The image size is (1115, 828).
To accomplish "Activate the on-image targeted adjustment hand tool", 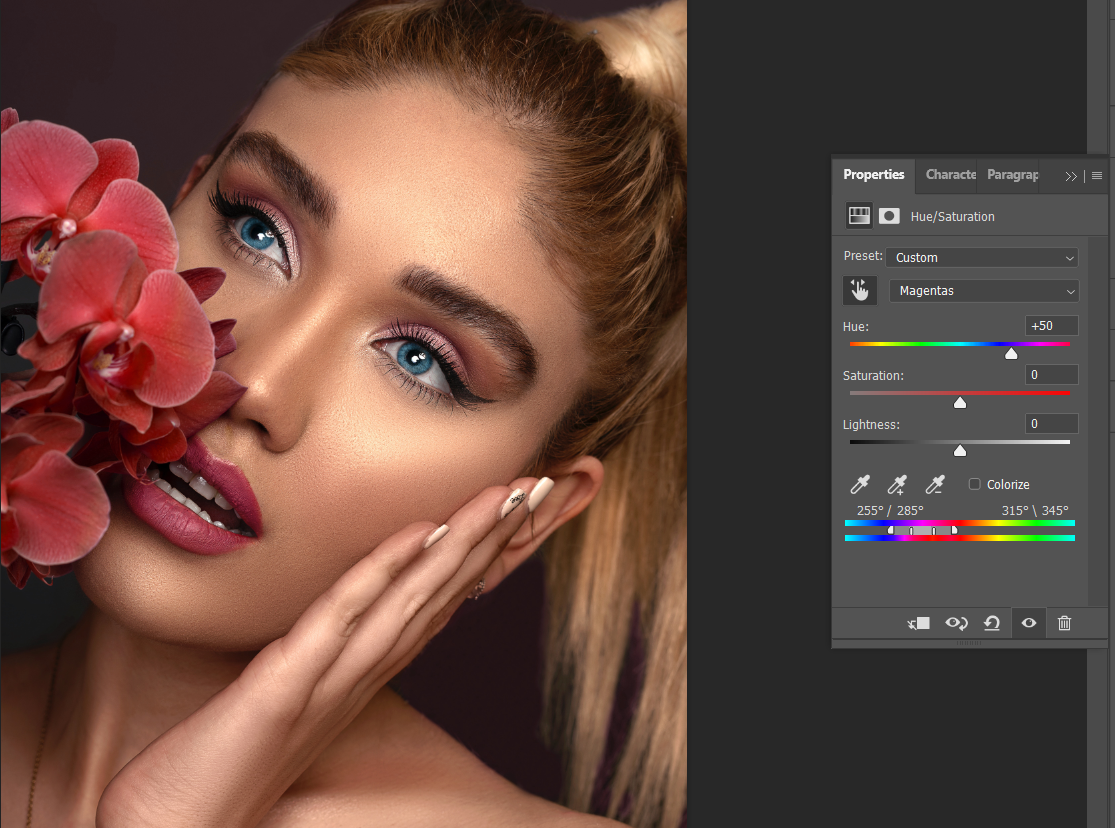I will (860, 290).
